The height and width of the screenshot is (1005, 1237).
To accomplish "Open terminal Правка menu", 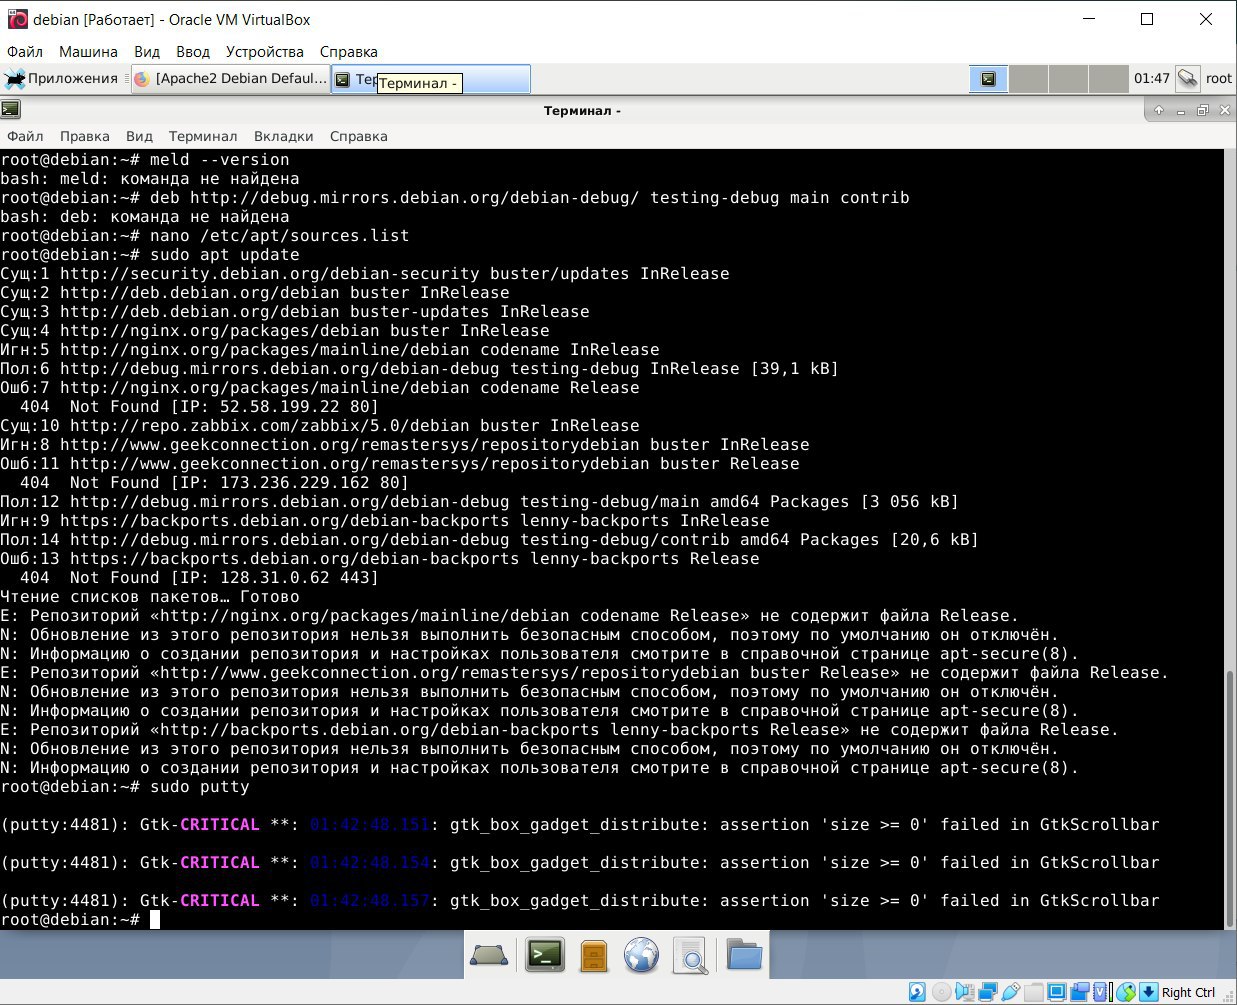I will point(84,136).
